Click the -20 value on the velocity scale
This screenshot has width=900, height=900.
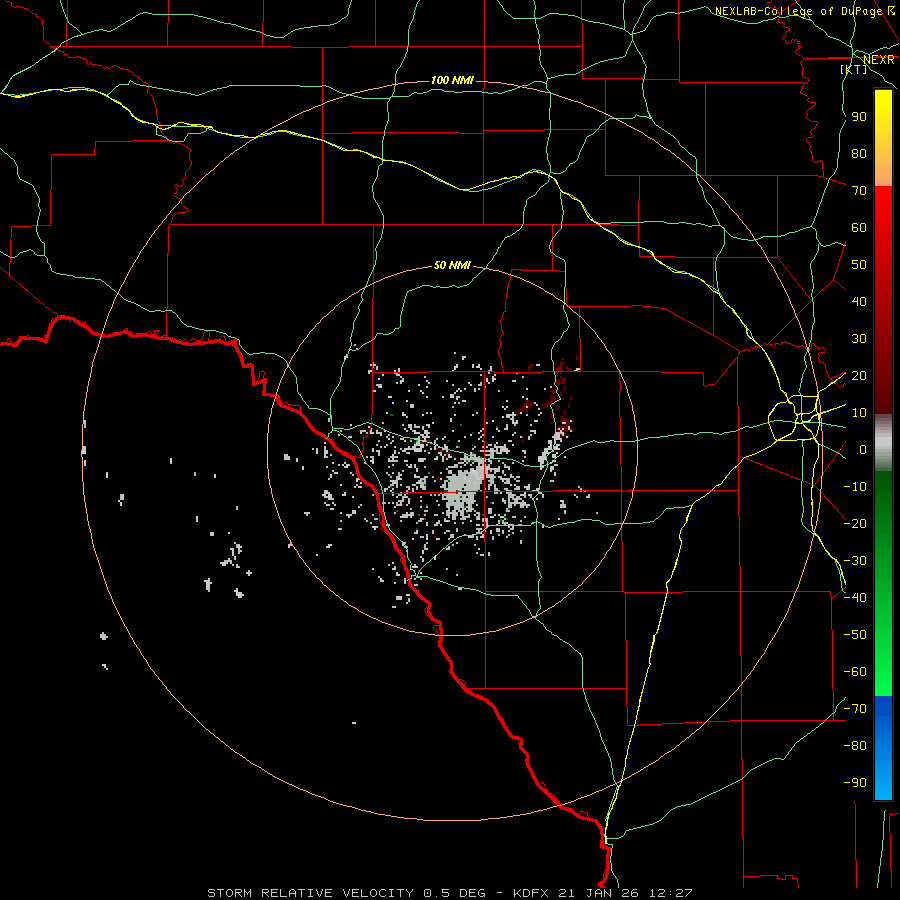pyautogui.click(x=855, y=523)
